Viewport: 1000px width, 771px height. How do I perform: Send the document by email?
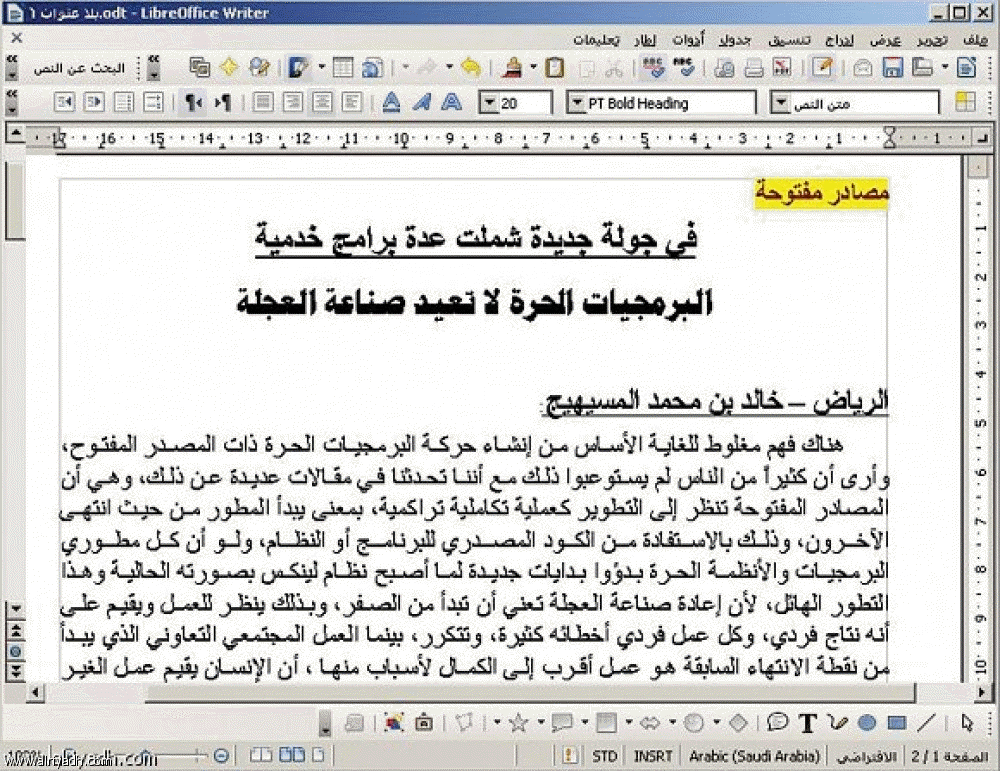863,68
